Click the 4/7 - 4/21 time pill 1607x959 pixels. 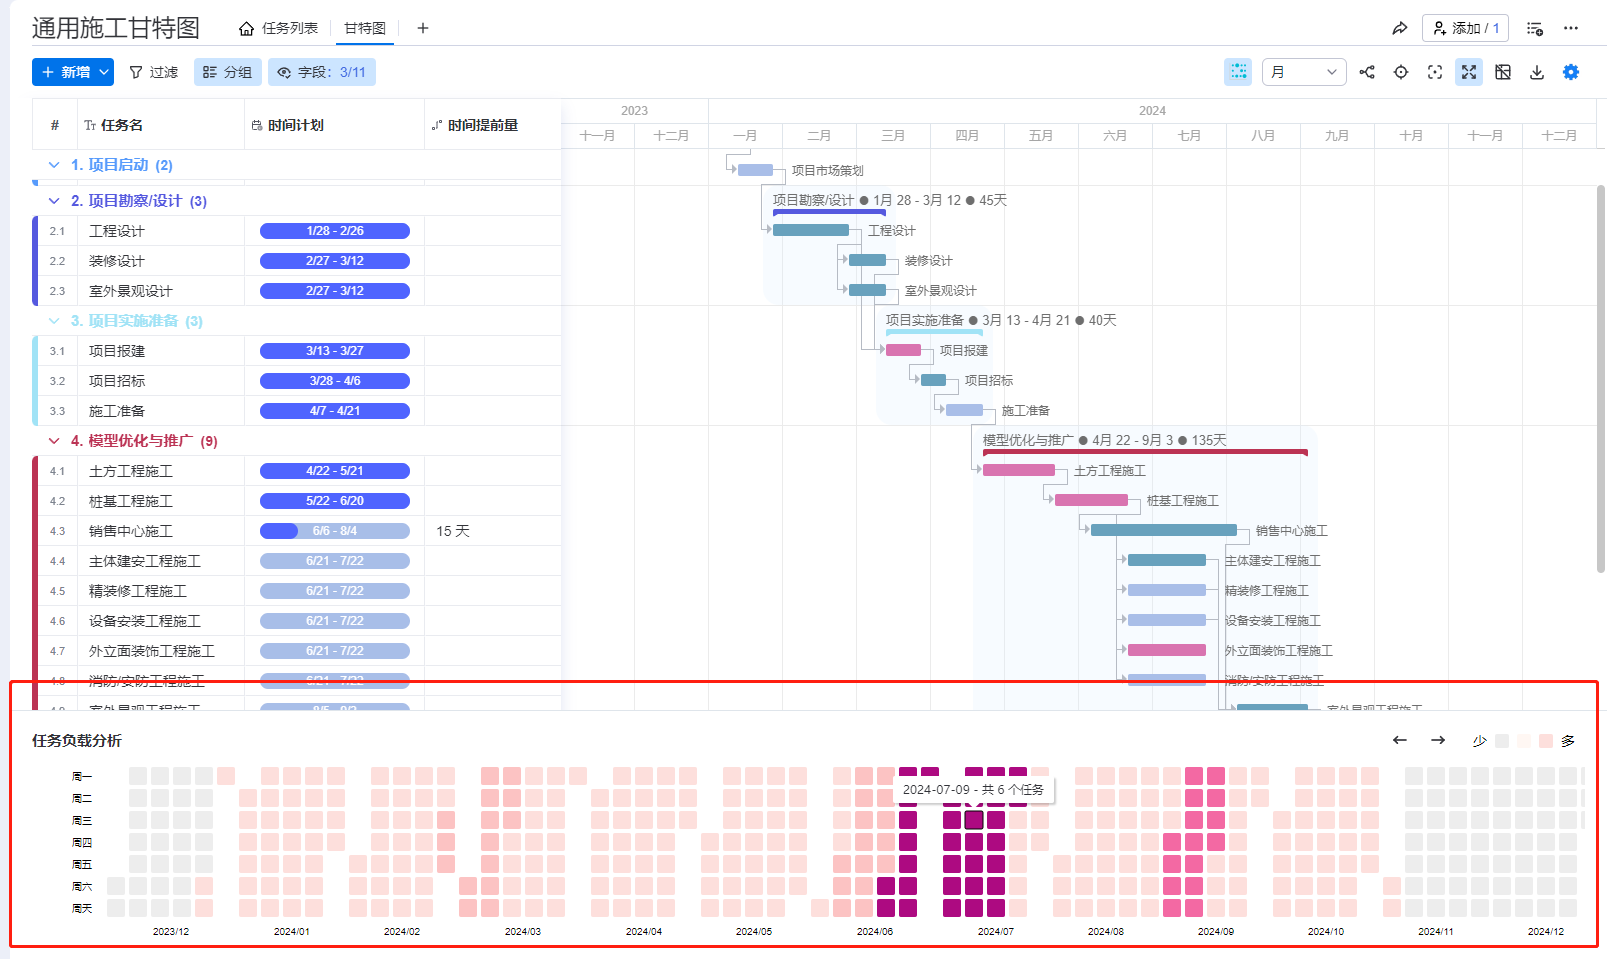335,411
